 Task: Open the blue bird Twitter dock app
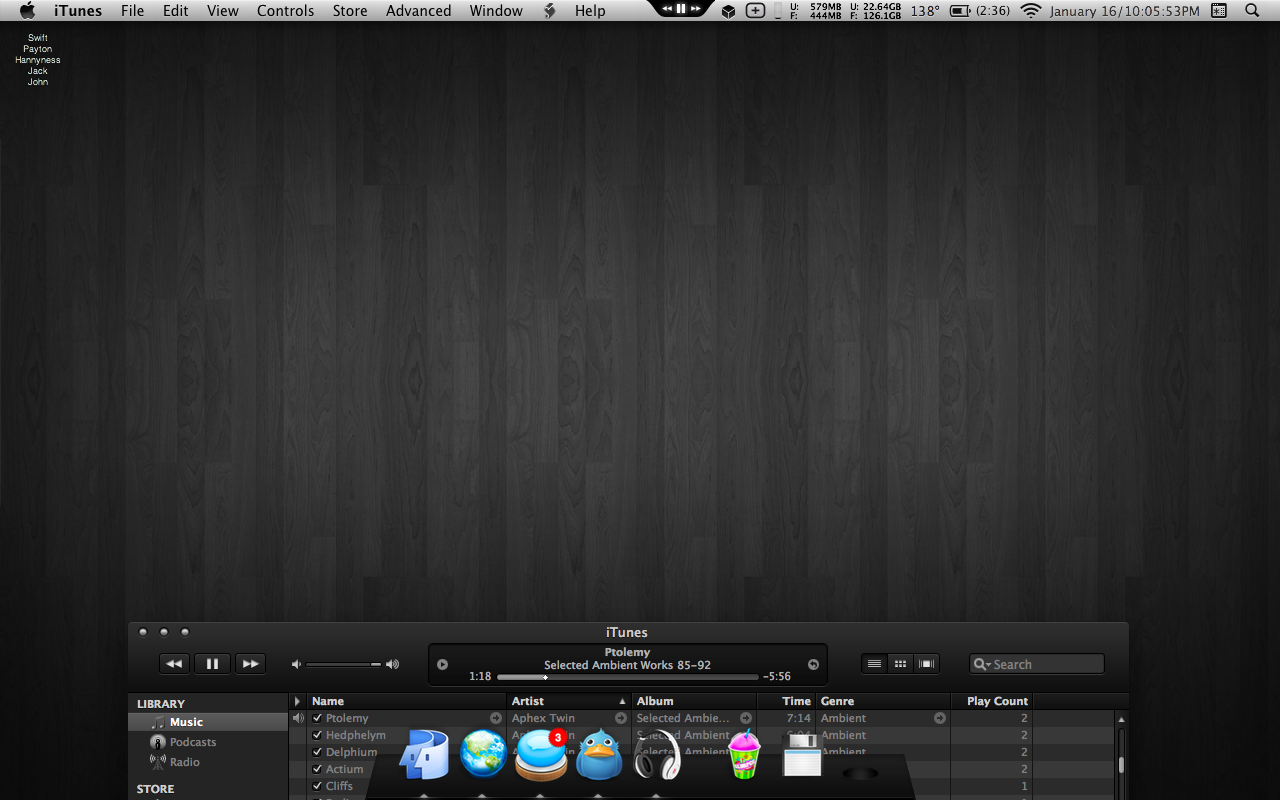599,754
